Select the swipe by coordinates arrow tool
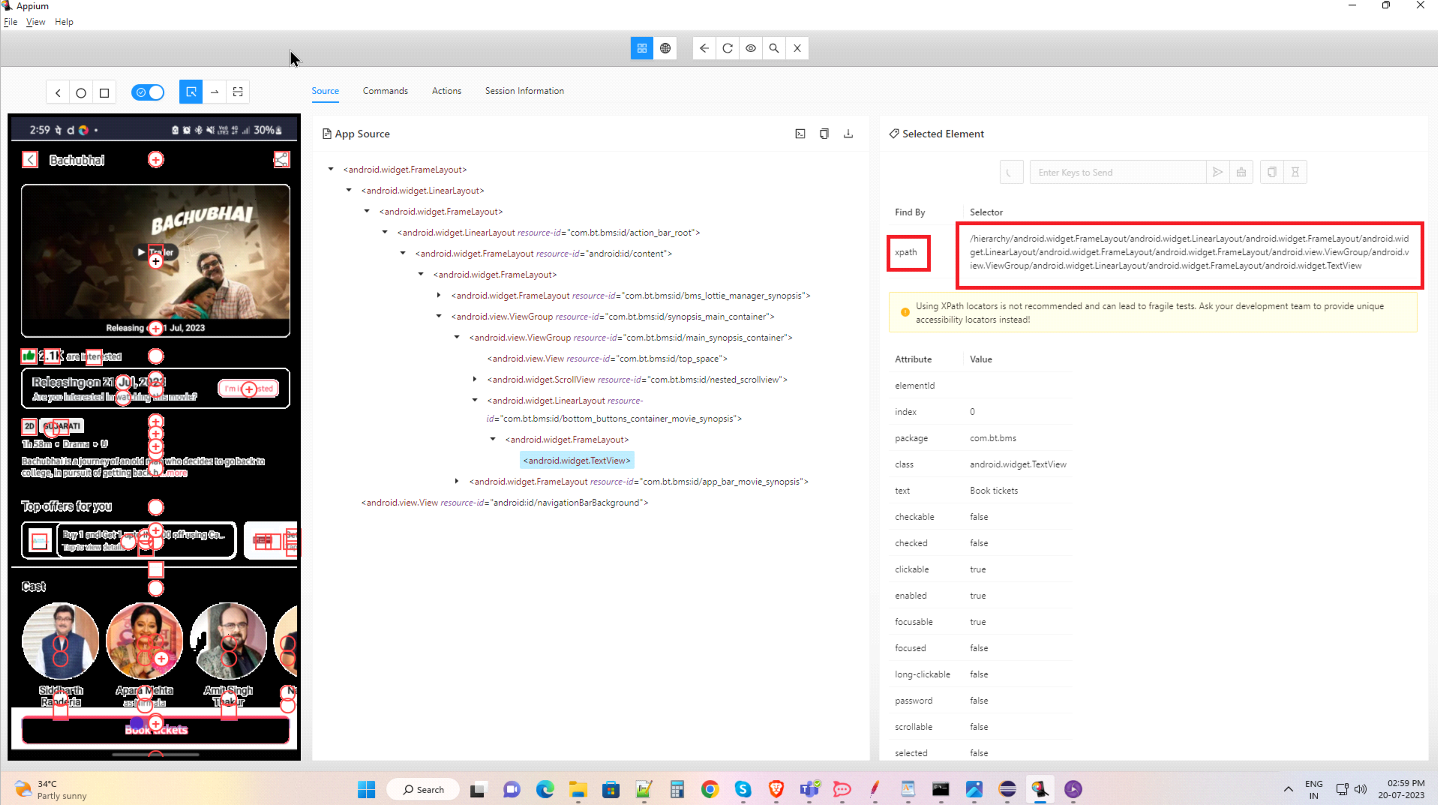1438x805 pixels. (x=214, y=92)
